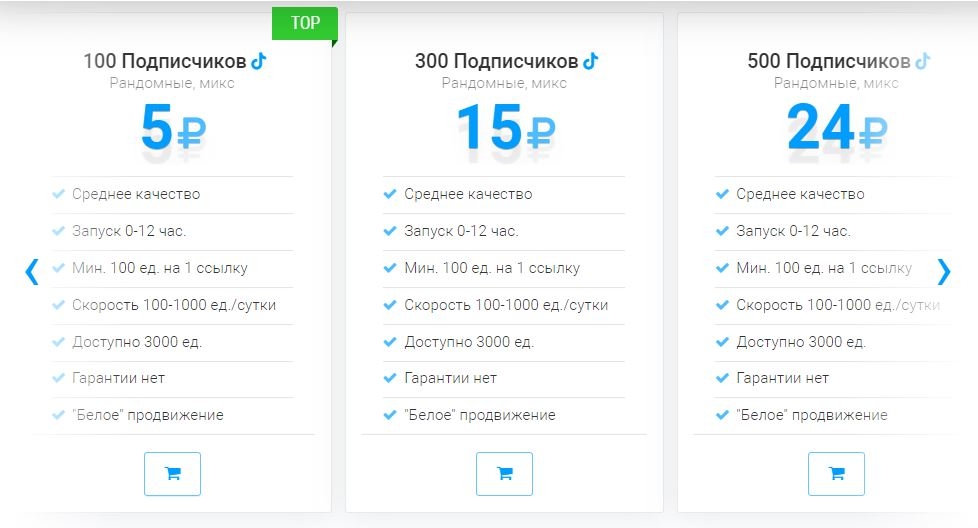
Task: Show next packages with right arrow
Action: click(943, 271)
